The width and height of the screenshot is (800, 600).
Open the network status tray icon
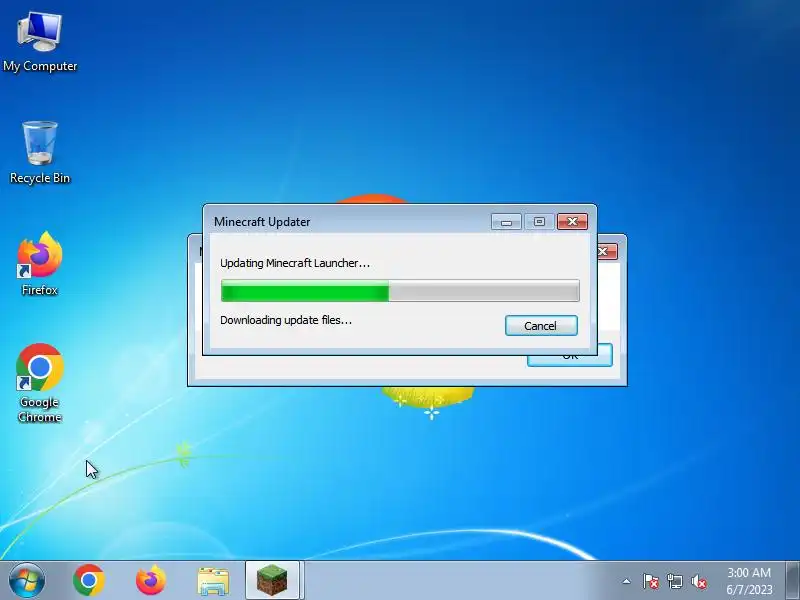pos(674,581)
